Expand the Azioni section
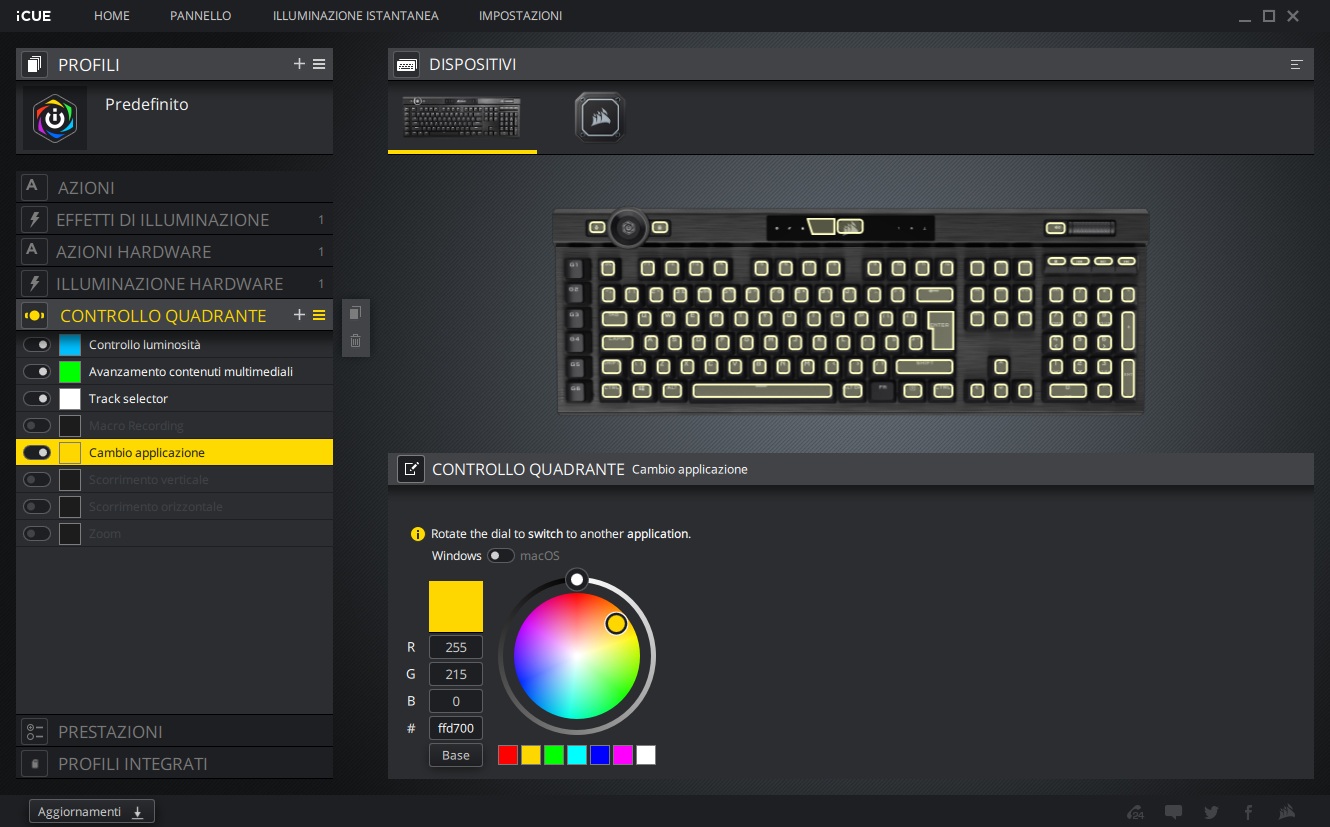The height and width of the screenshot is (827, 1330). 174,187
